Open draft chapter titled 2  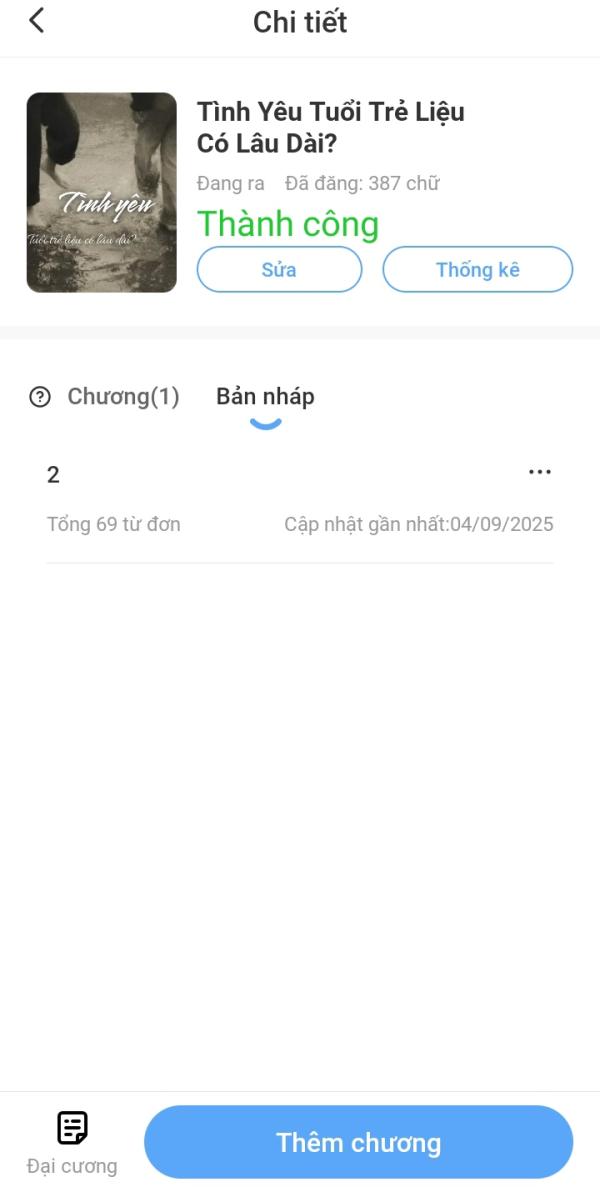click(300, 498)
